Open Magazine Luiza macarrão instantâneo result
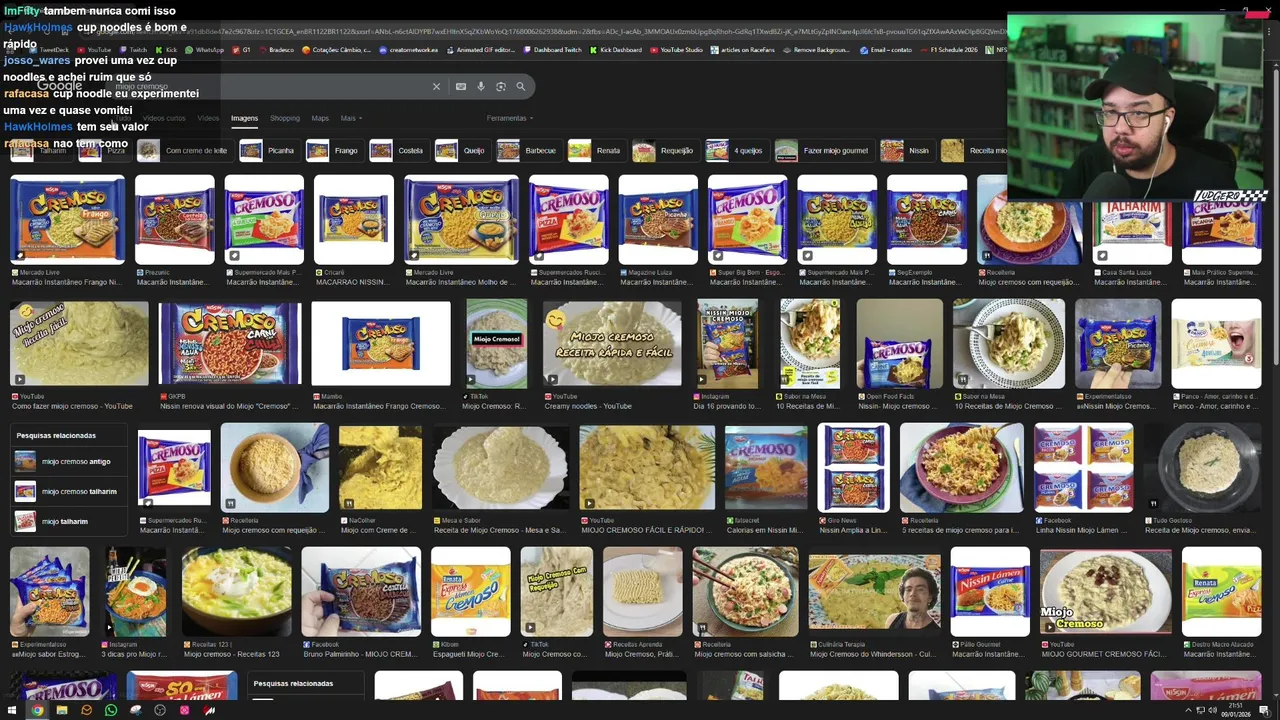1280x720 pixels. [x=658, y=220]
